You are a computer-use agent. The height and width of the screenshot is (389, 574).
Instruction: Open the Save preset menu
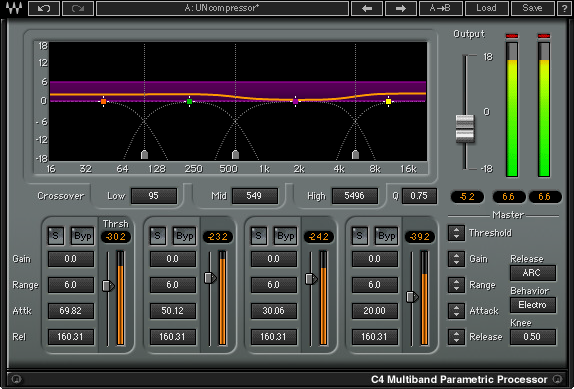click(533, 8)
